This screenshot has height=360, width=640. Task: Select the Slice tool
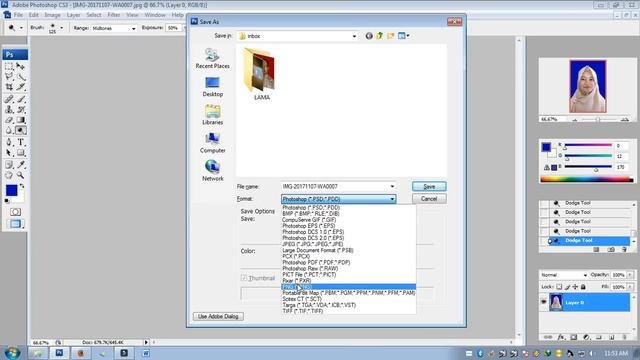coord(20,87)
